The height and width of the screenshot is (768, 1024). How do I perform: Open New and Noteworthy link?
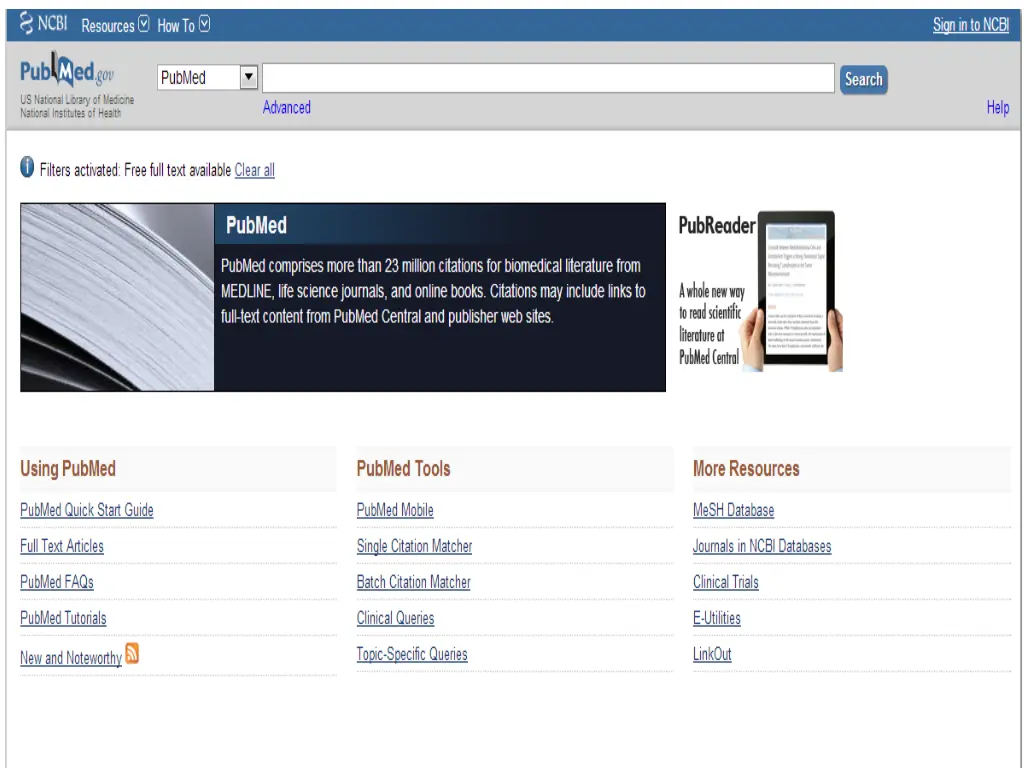71,658
